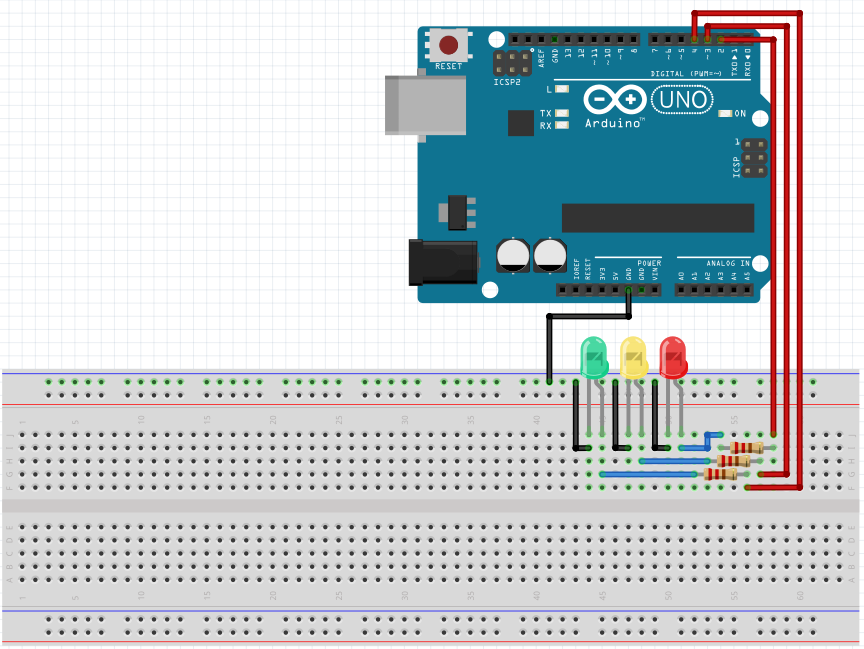
Task: Click the ANALOG IN pin header
Action: [x=713, y=290]
